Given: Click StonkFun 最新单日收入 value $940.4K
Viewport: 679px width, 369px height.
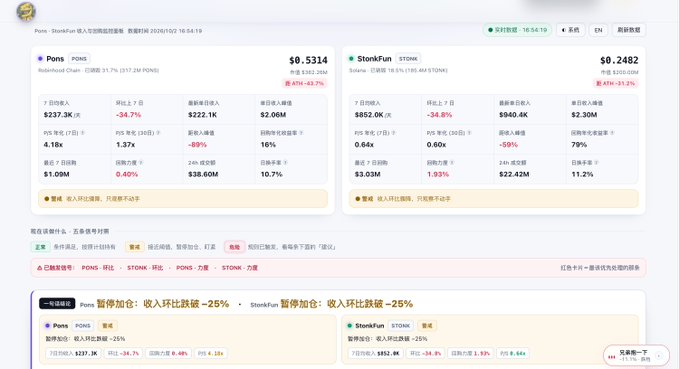Looking at the screenshot, I should point(513,115).
